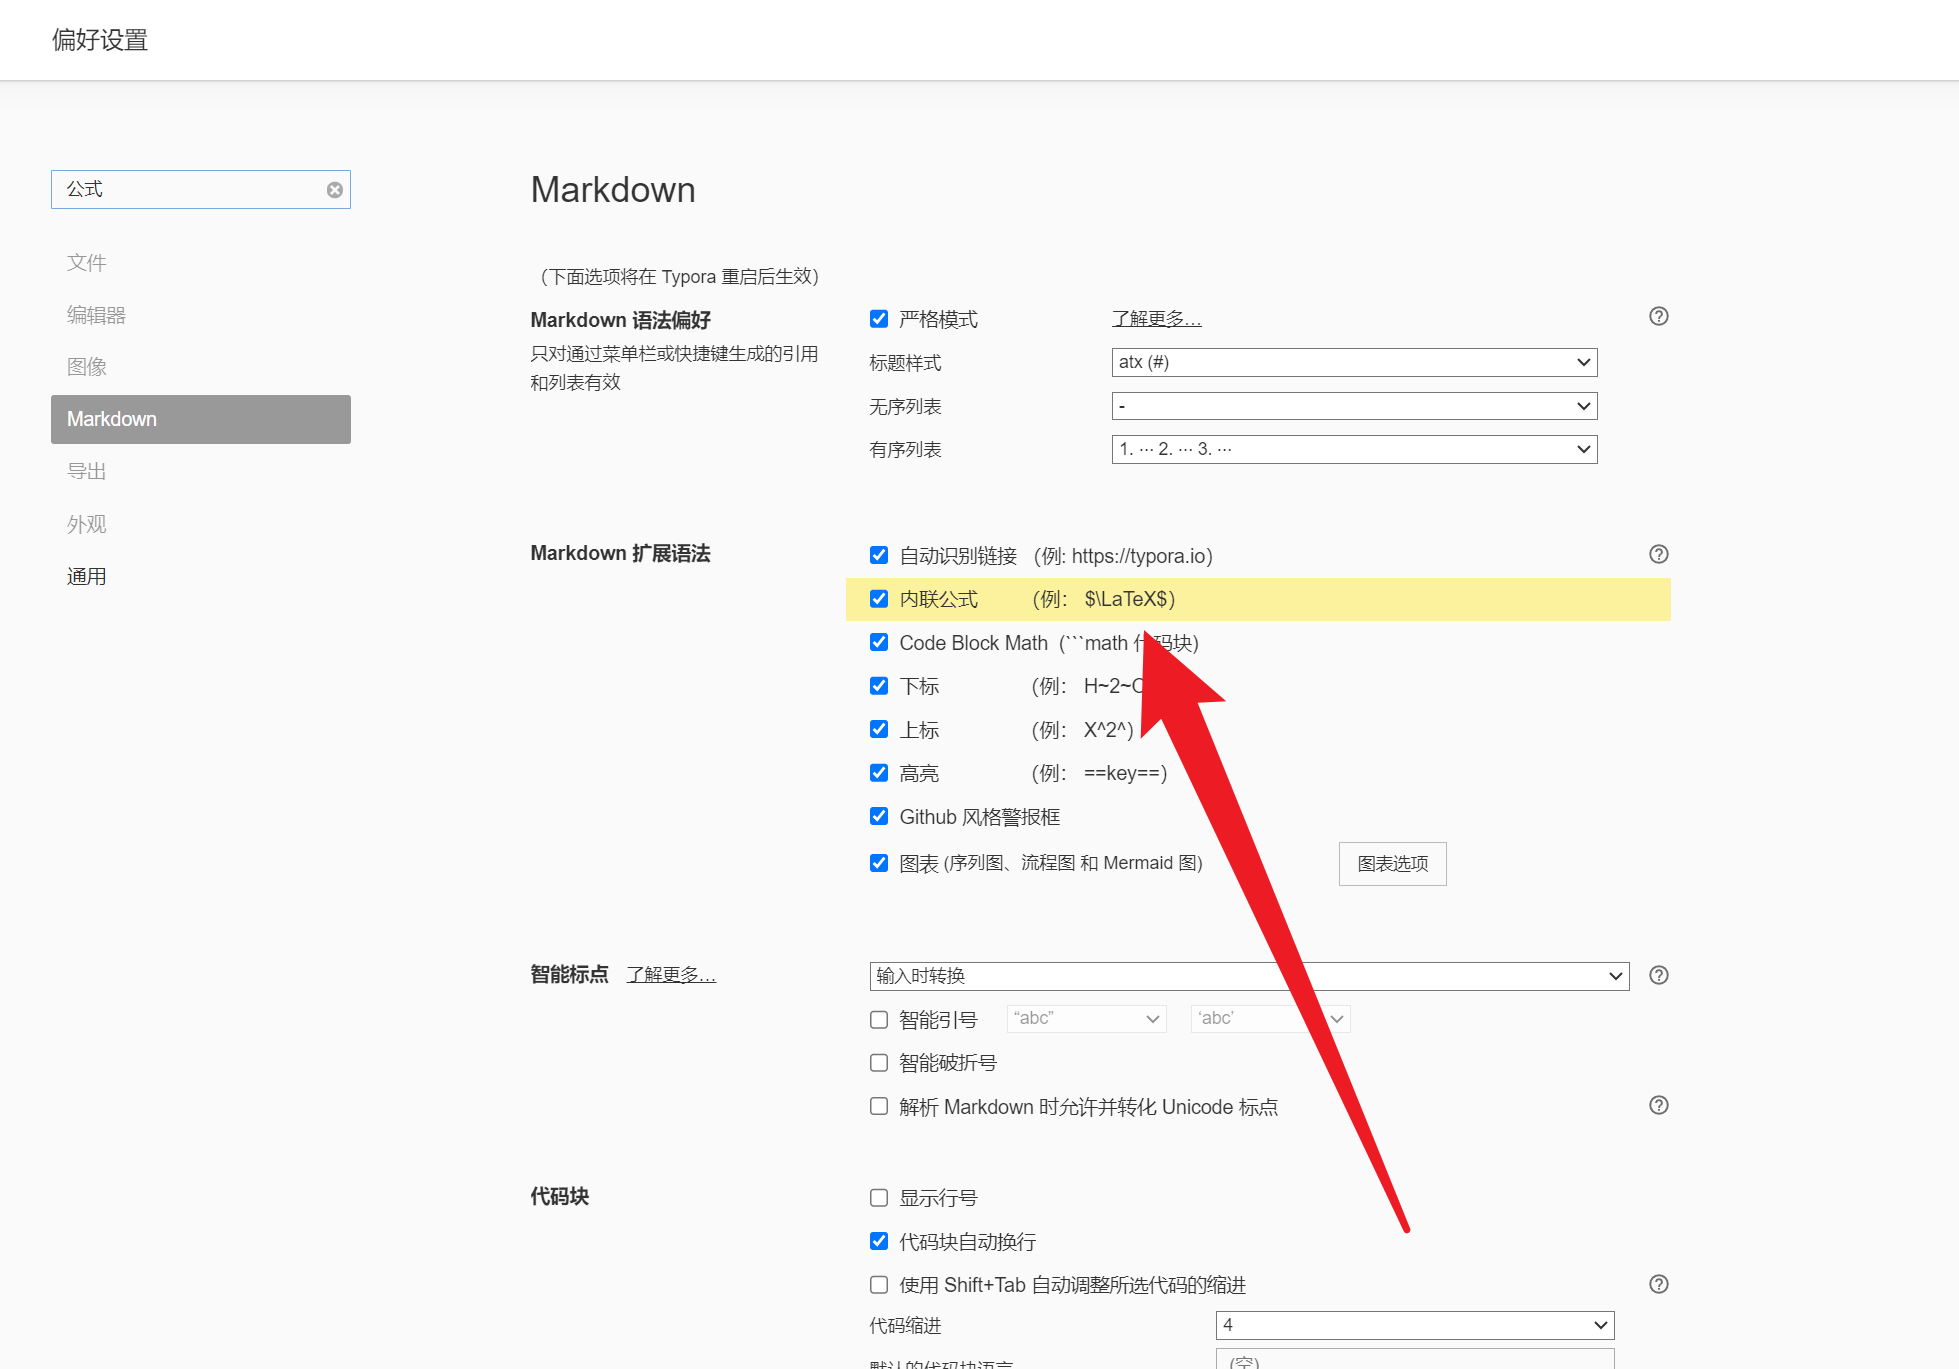The width and height of the screenshot is (1959, 1369).
Task: Open help icon for Unicode 标点 option
Action: (1658, 1105)
